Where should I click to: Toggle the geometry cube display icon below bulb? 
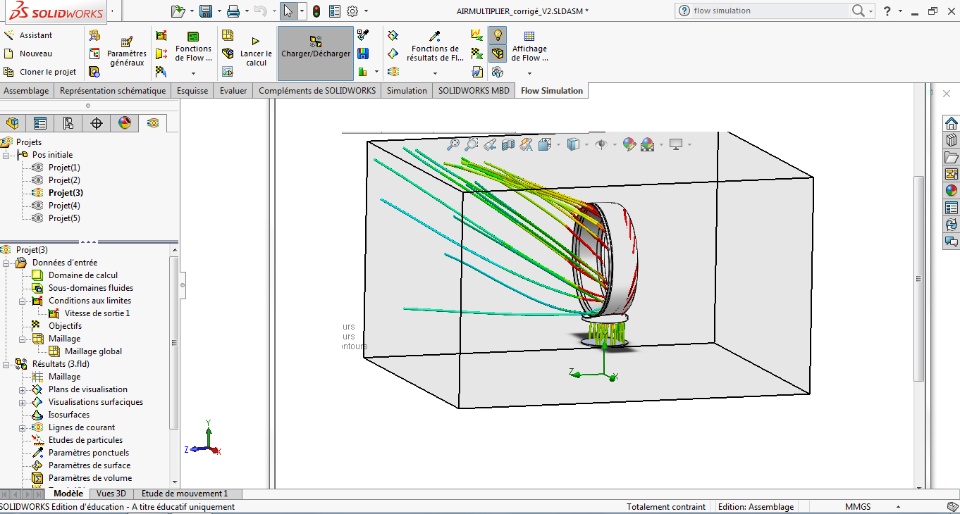[497, 54]
